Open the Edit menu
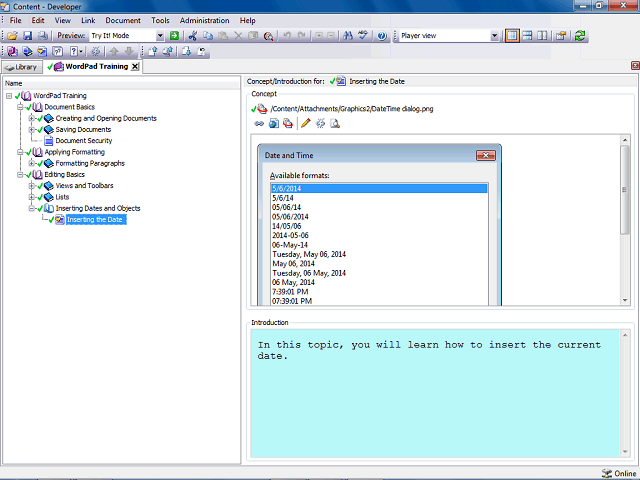 [x=38, y=20]
